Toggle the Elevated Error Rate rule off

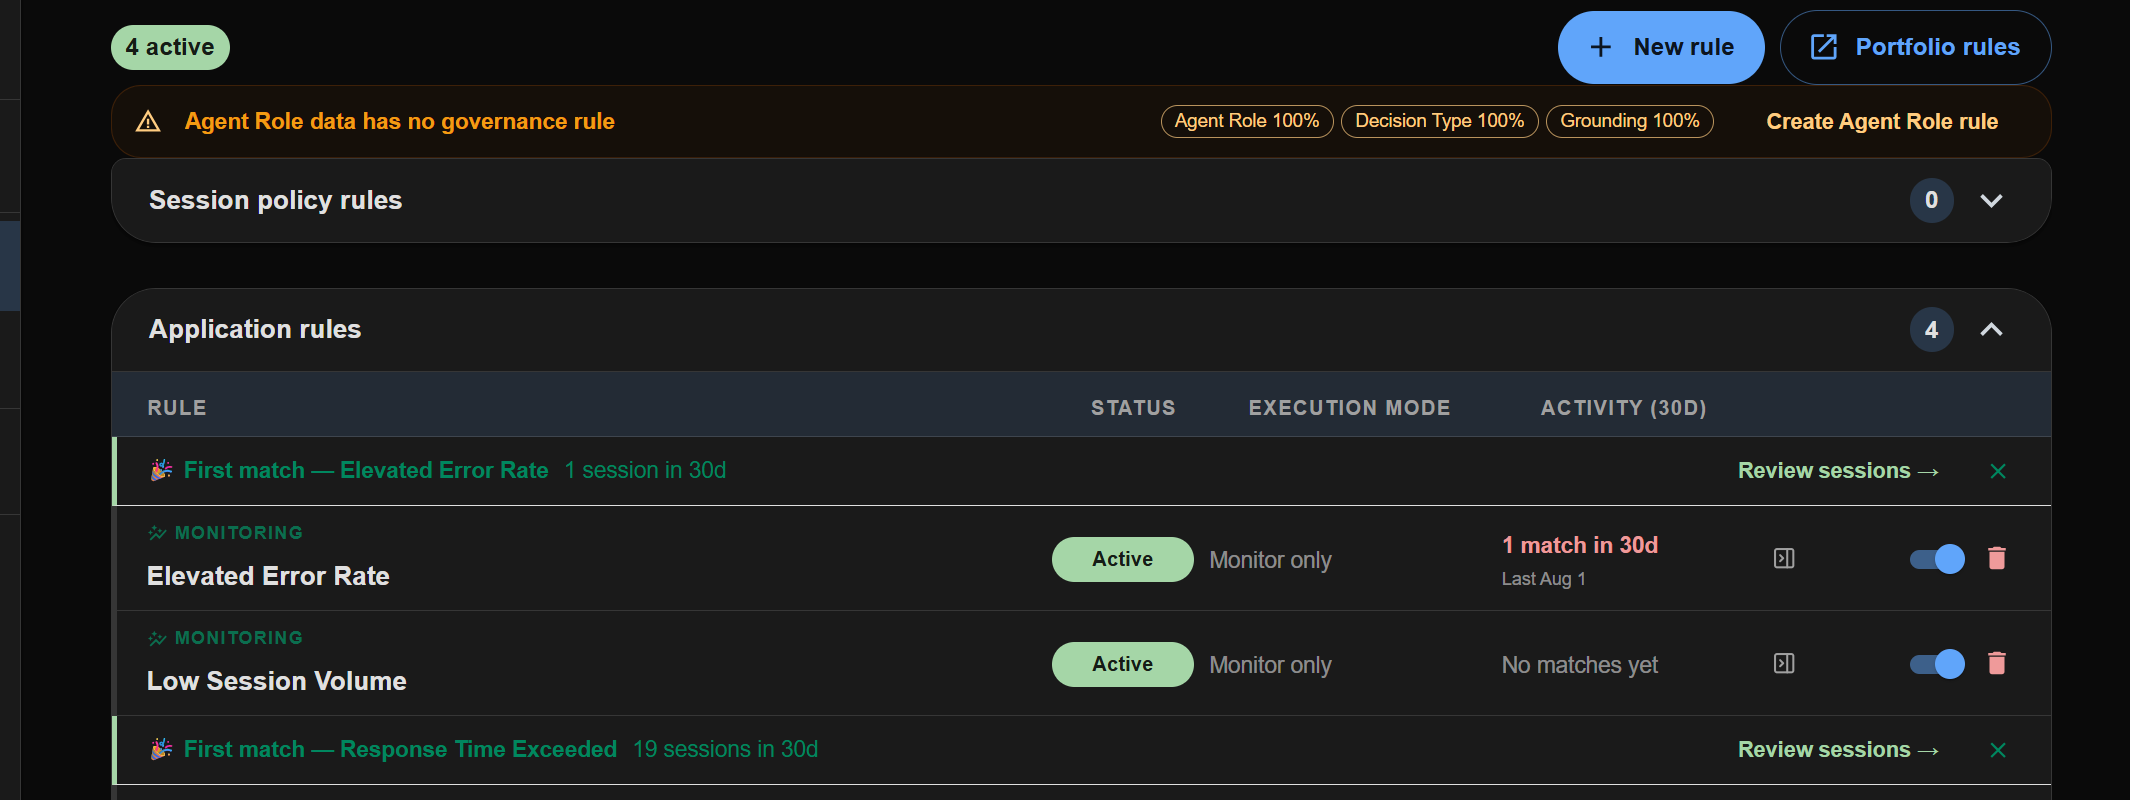(x=1937, y=559)
